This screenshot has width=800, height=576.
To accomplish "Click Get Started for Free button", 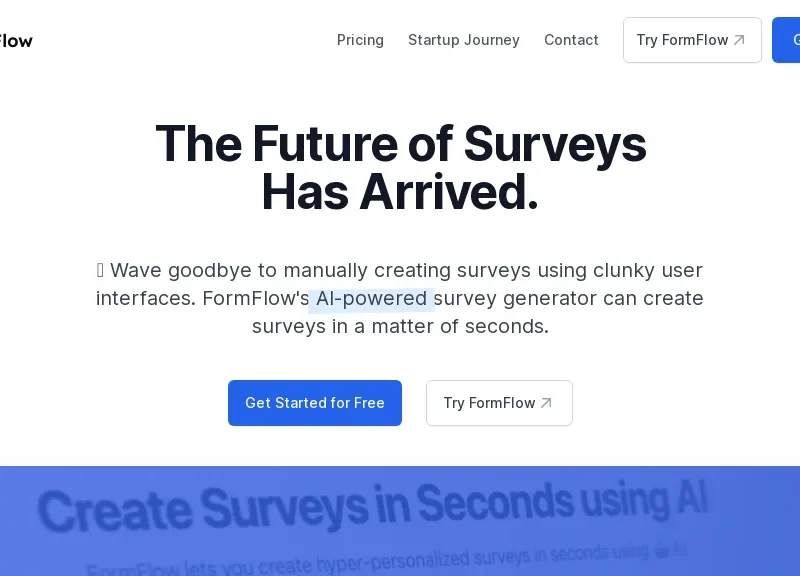I will (x=315, y=403).
